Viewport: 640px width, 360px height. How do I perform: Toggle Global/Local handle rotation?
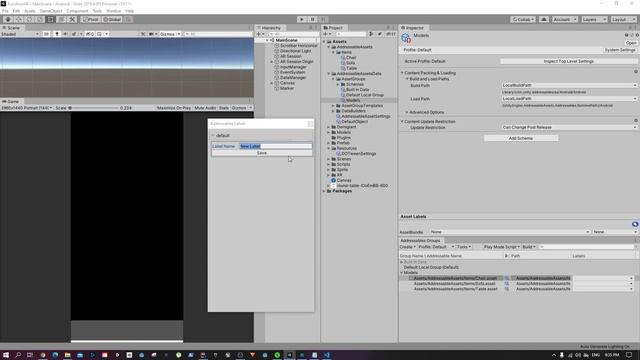point(112,20)
